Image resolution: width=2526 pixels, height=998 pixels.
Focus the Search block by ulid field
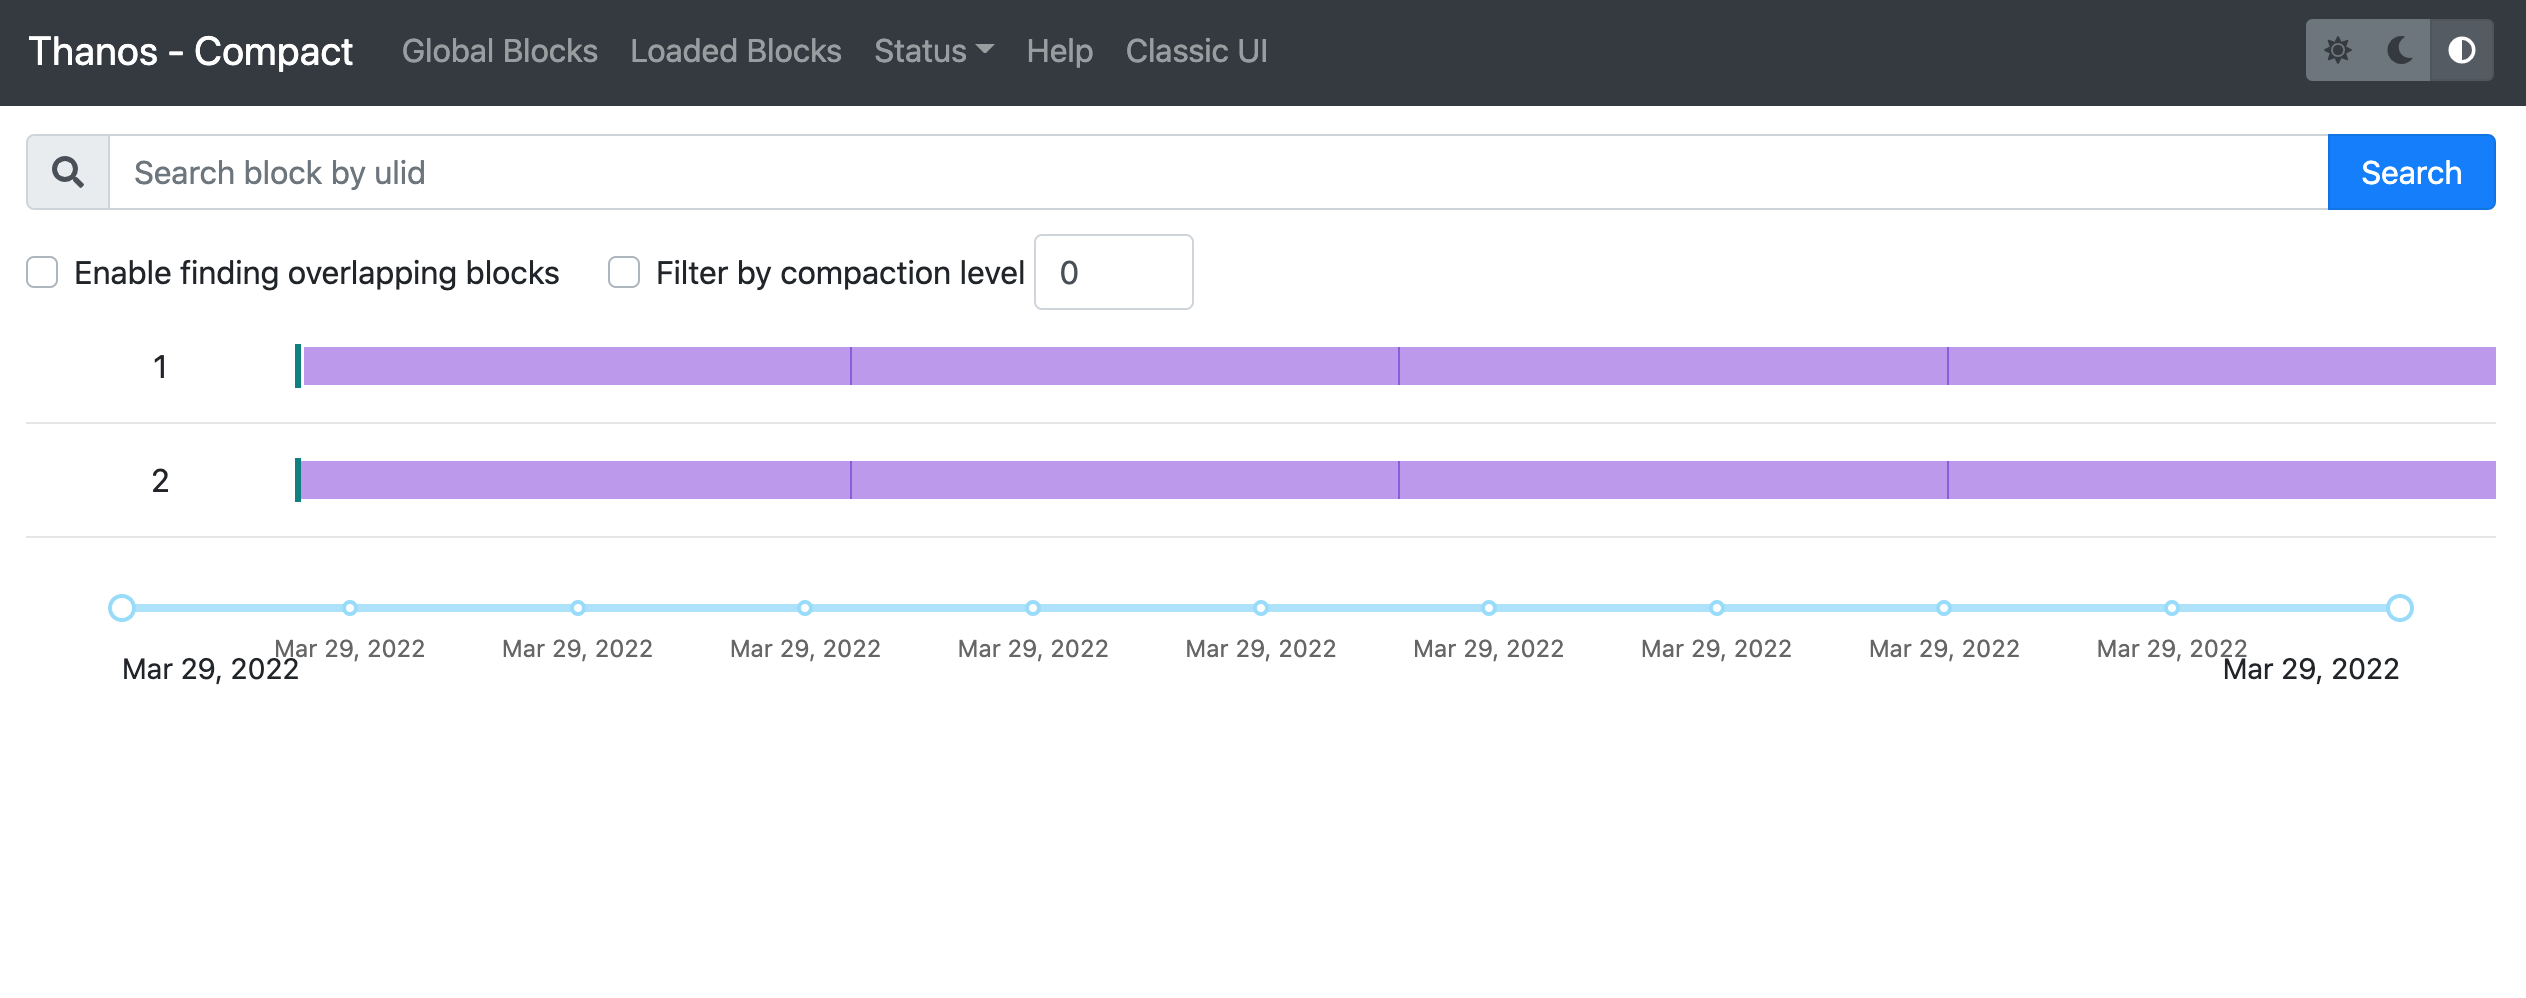1218,172
